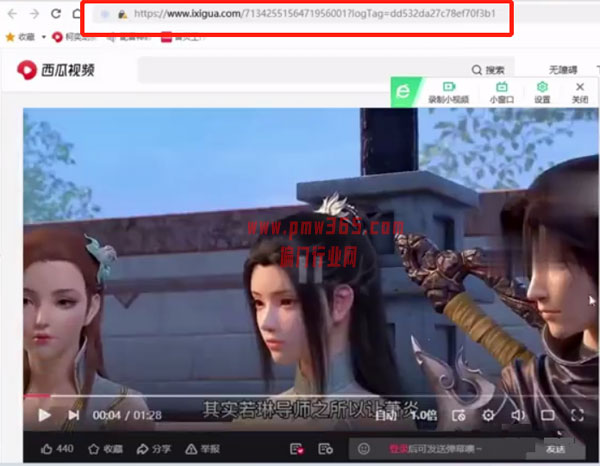The width and height of the screenshot is (600, 466).
Task: Expand the favorites dropdown arrow
Action: click(x=44, y=37)
